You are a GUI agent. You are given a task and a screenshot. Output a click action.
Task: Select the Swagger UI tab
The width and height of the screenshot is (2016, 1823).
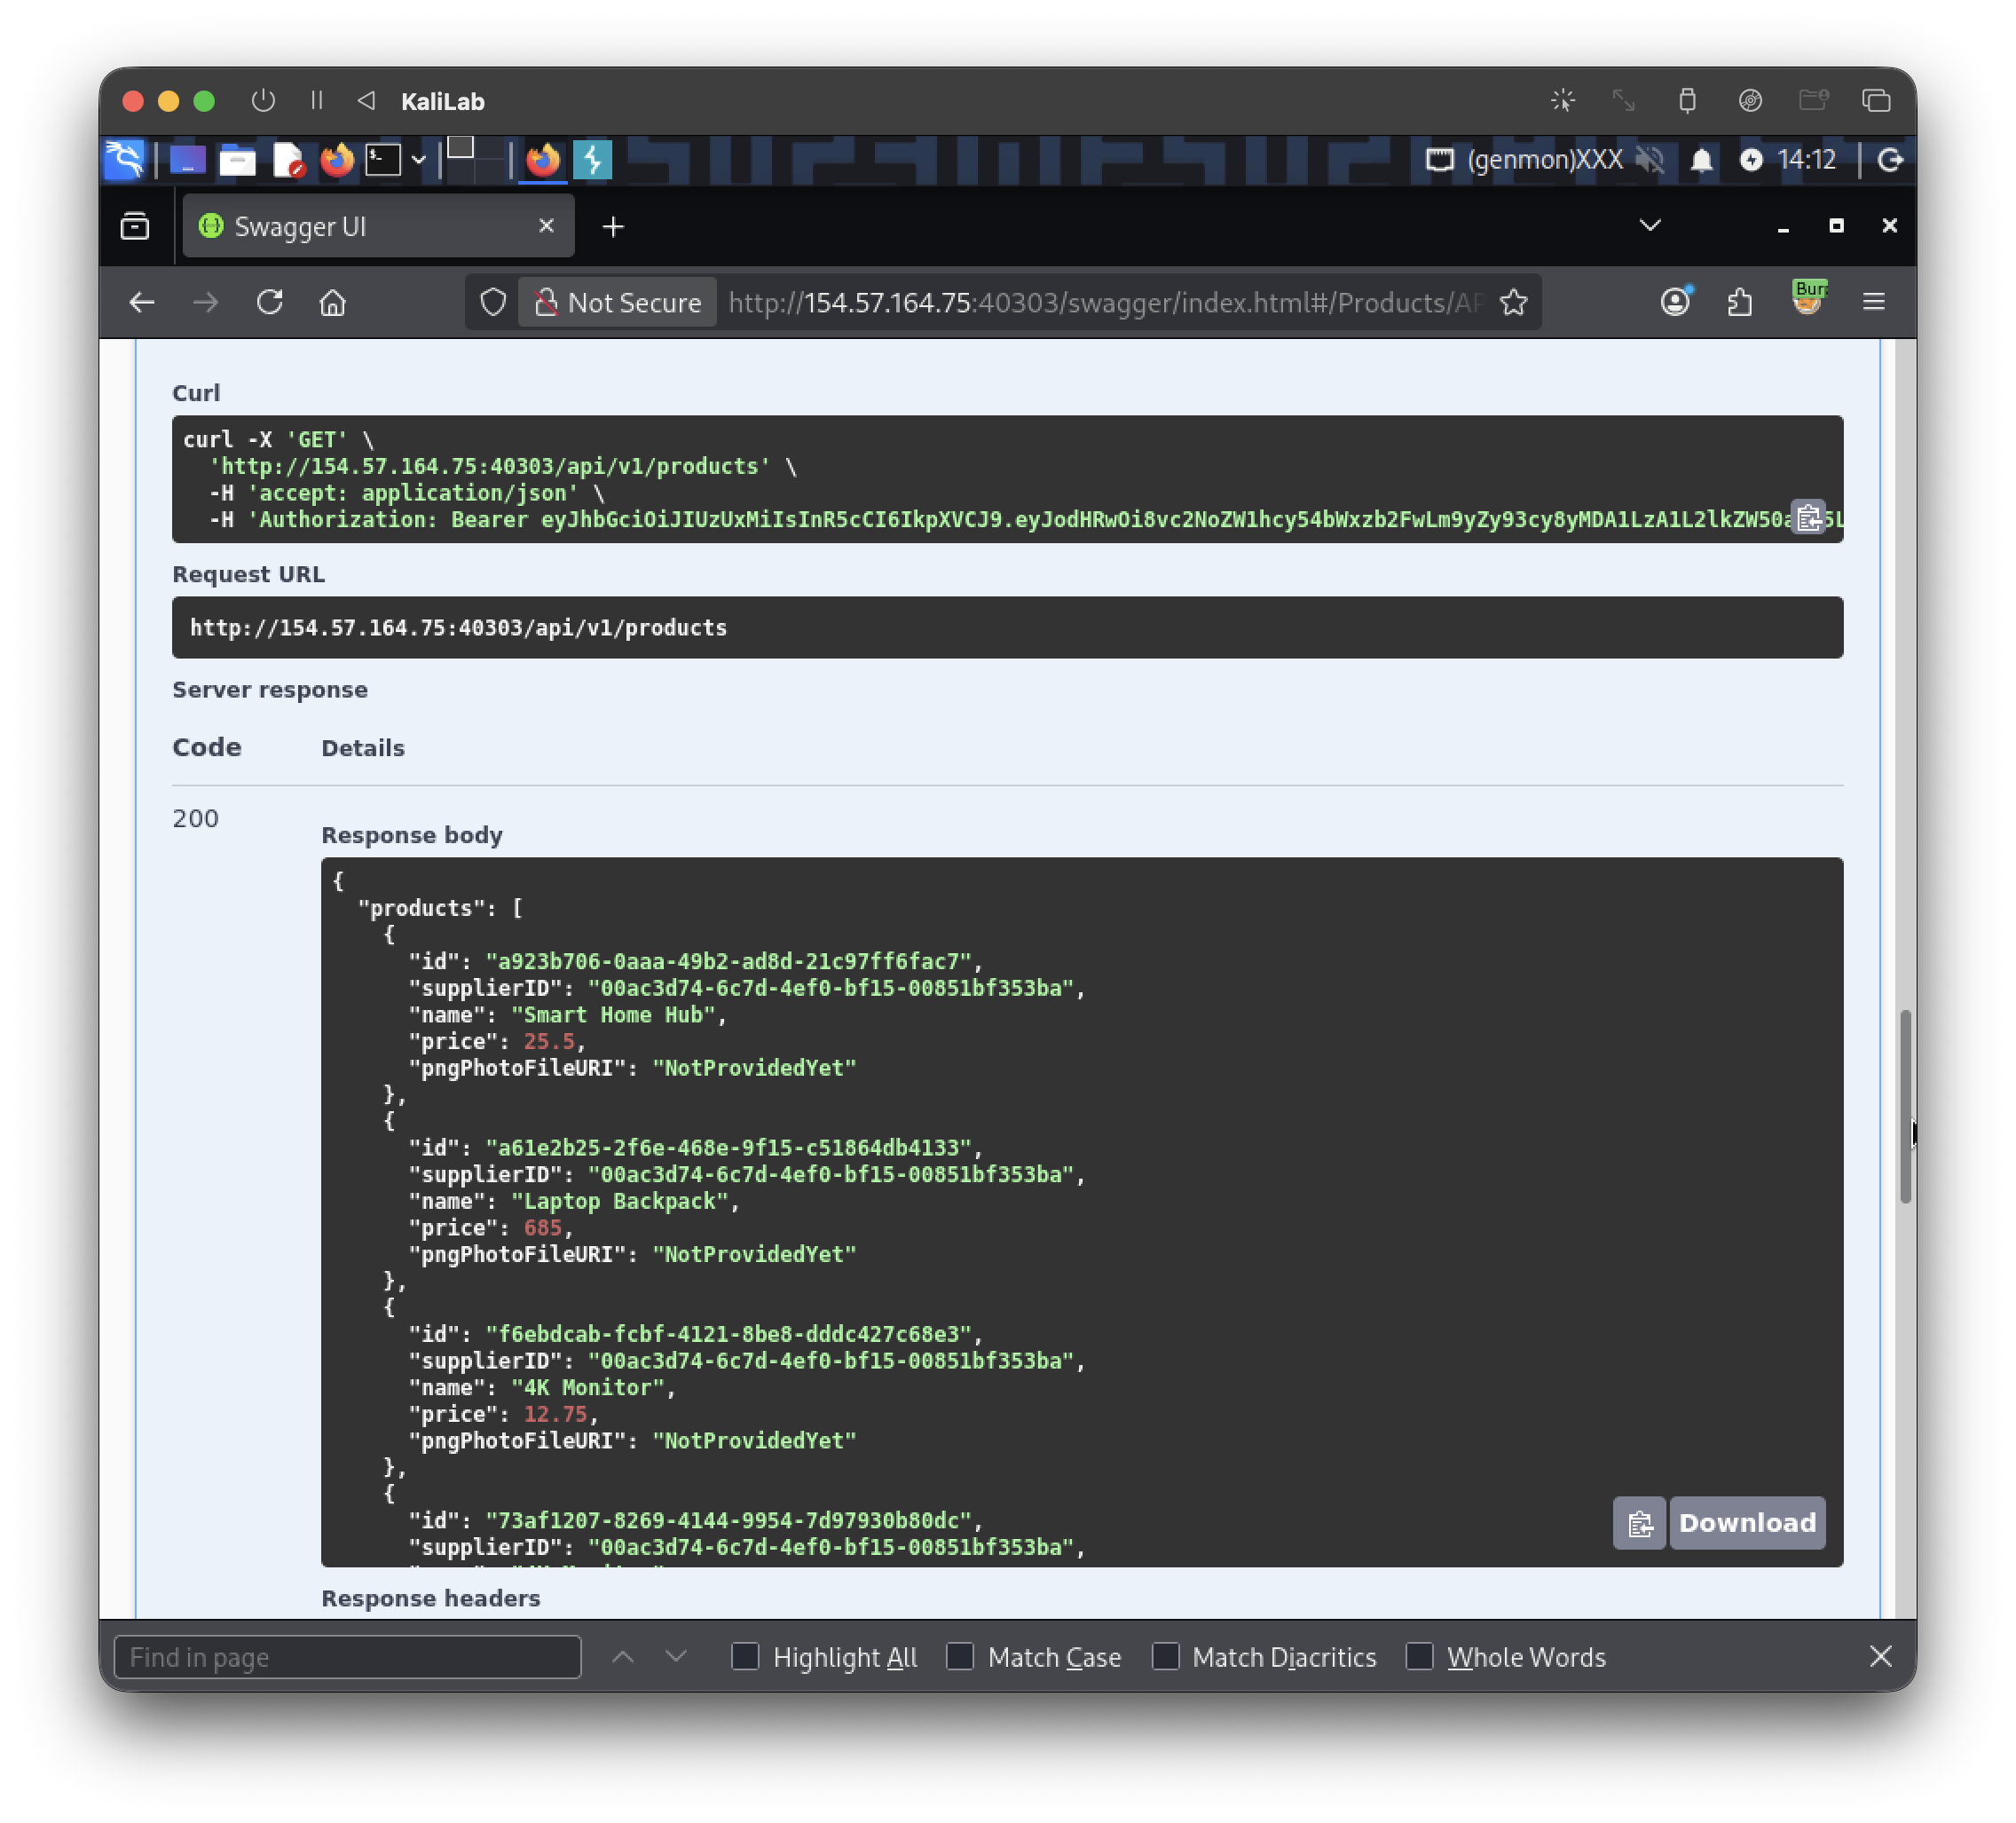coord(378,226)
